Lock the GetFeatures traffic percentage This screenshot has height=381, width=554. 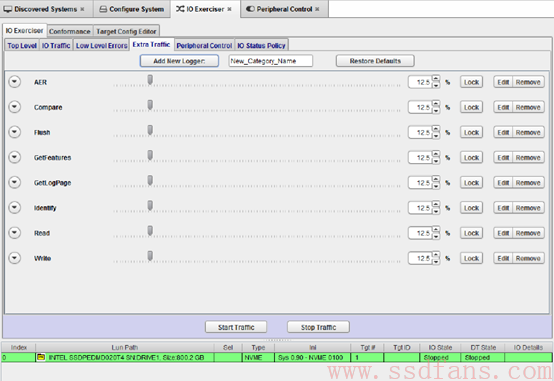(471, 158)
